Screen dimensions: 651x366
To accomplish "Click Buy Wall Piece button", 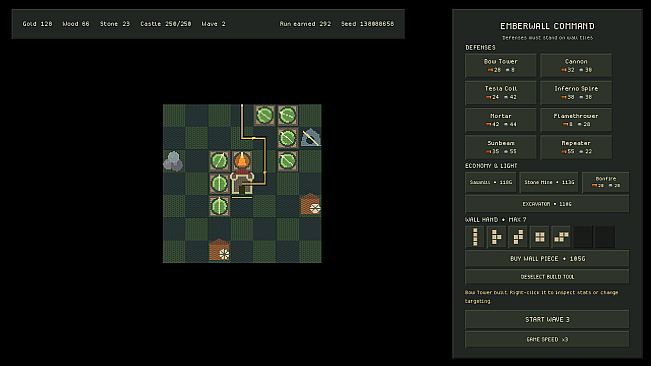I will click(547, 259).
